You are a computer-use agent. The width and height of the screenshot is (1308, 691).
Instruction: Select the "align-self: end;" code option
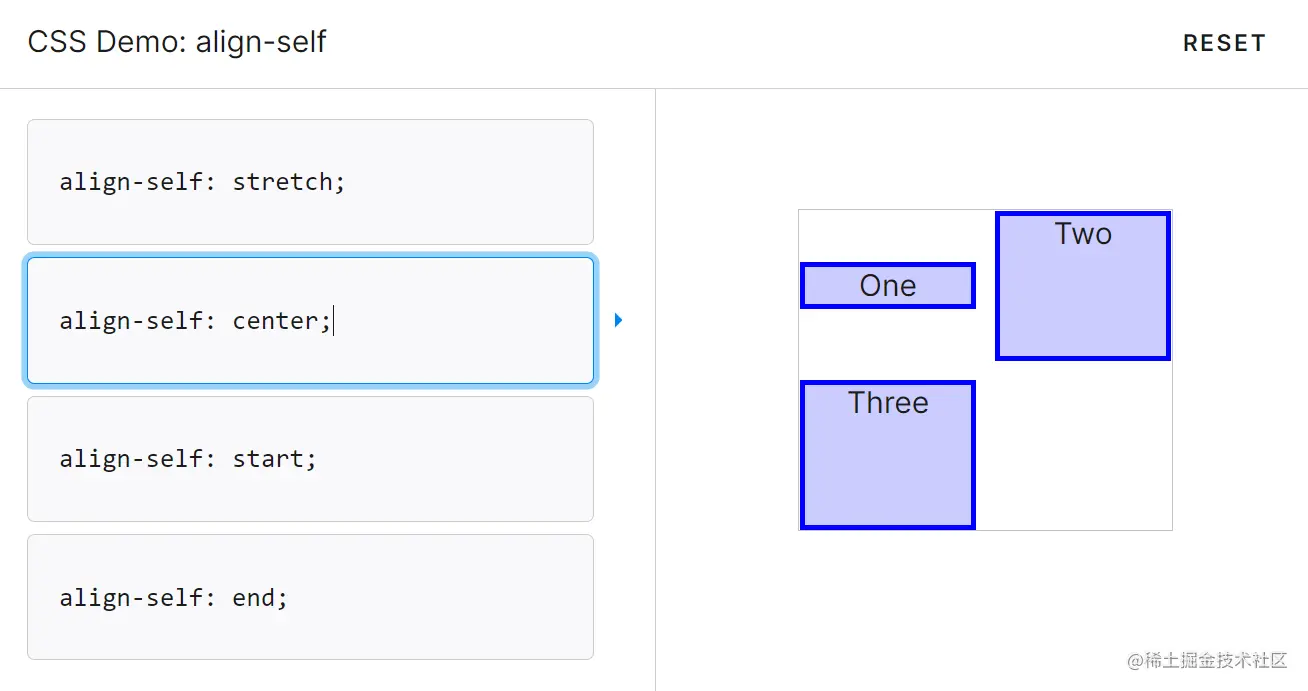(x=310, y=597)
